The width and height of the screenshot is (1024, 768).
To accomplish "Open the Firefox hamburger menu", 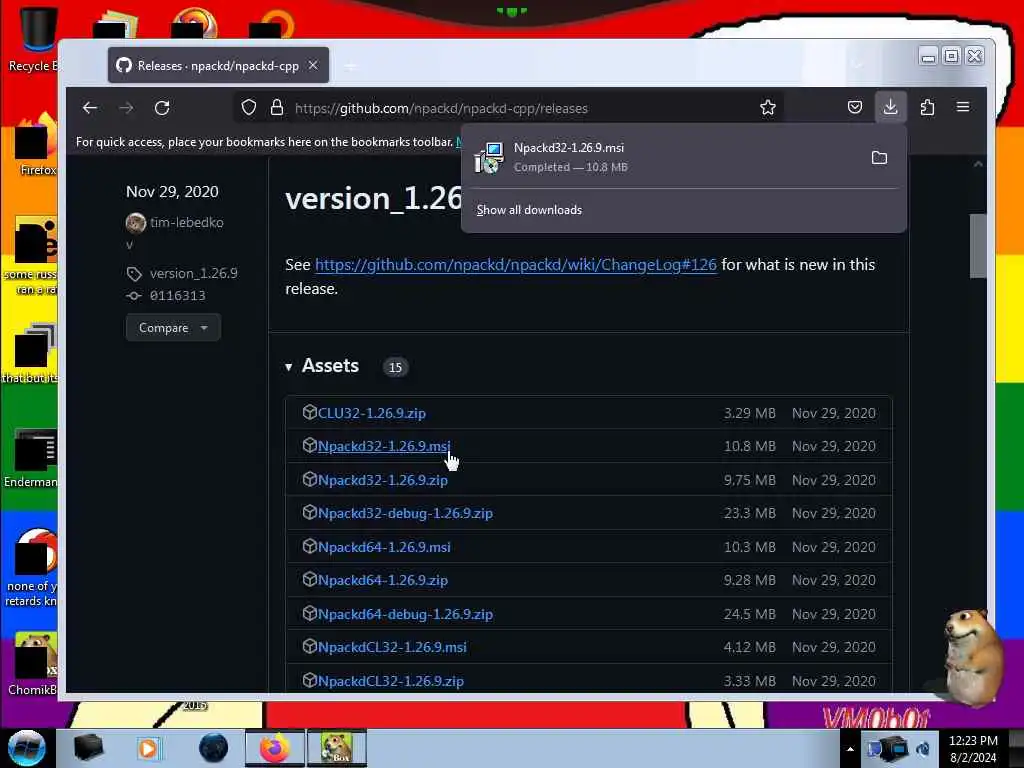I will coord(963,107).
